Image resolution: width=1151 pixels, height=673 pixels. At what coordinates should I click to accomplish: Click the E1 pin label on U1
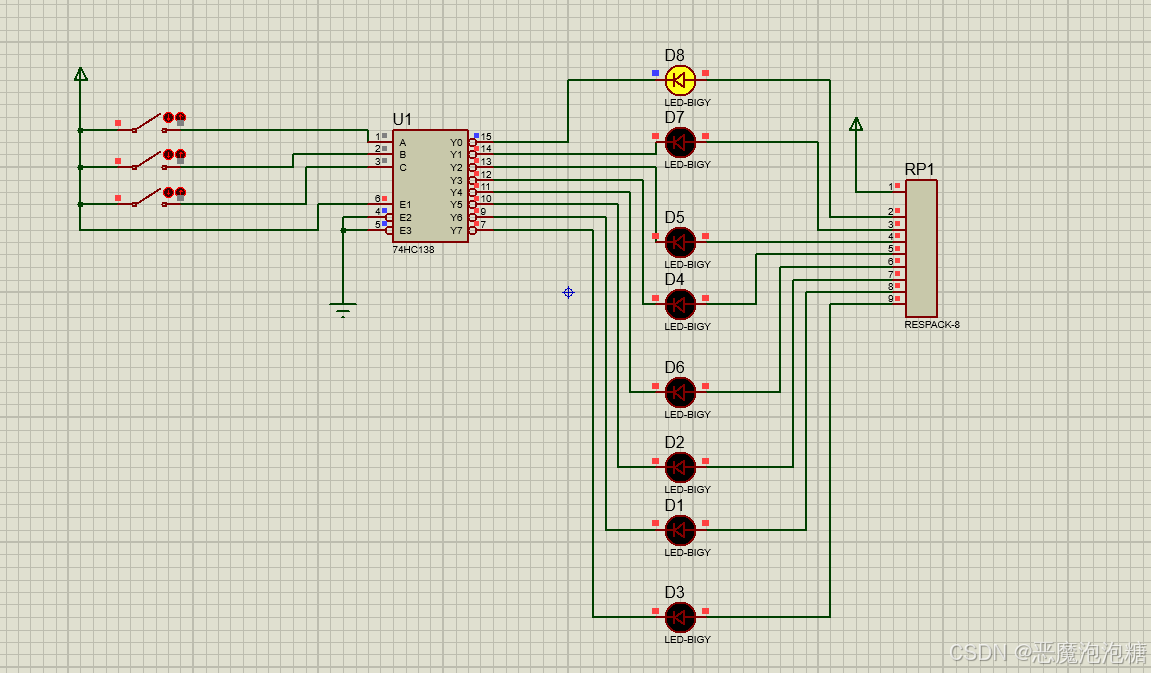tap(405, 205)
